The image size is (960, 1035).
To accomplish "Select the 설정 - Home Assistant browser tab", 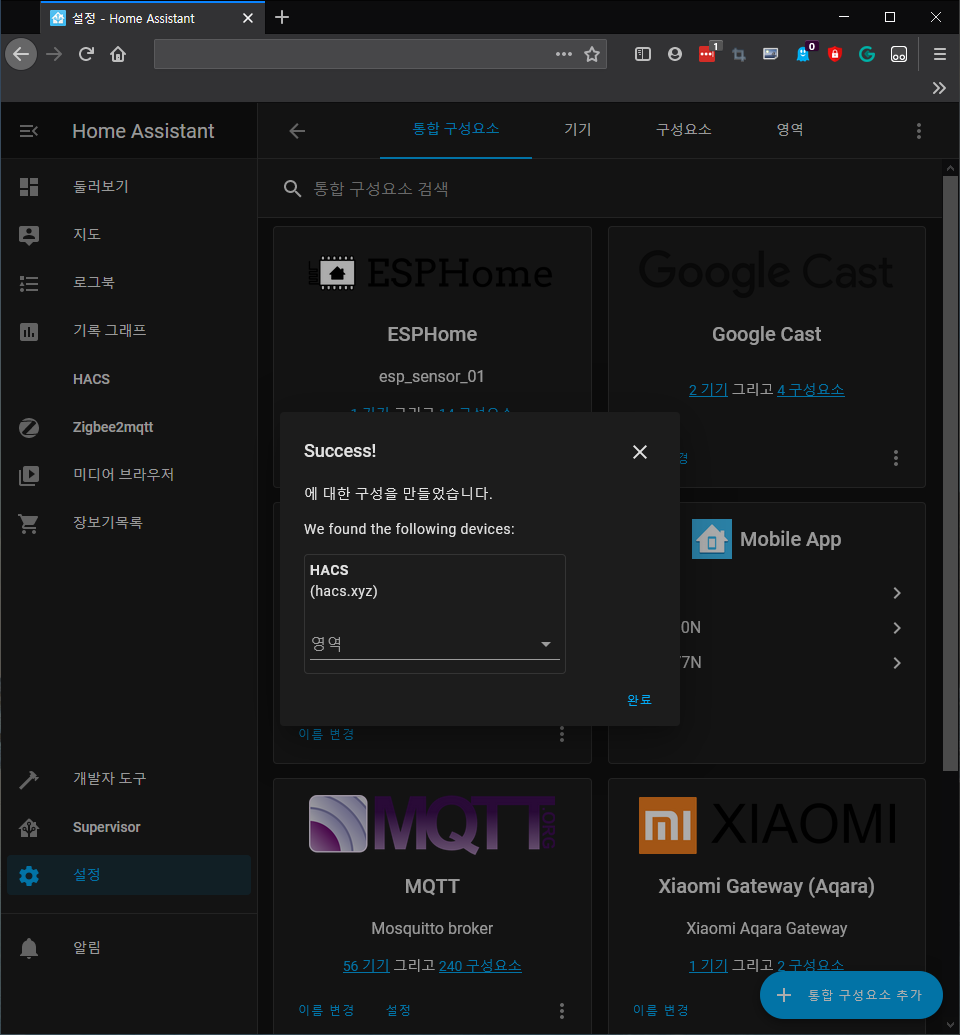I will pyautogui.click(x=152, y=18).
